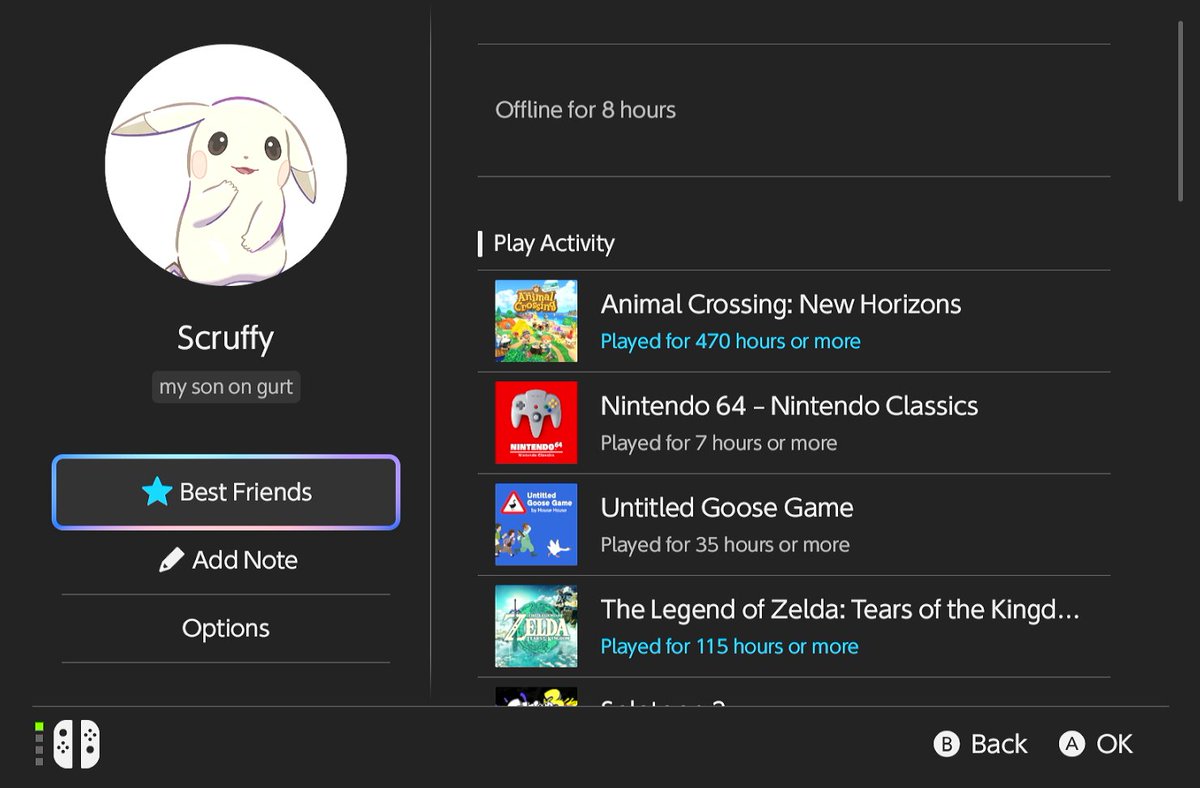Select "Nintendo 64 – Nintendo Classics" title
1200x788 pixels.
pos(789,406)
